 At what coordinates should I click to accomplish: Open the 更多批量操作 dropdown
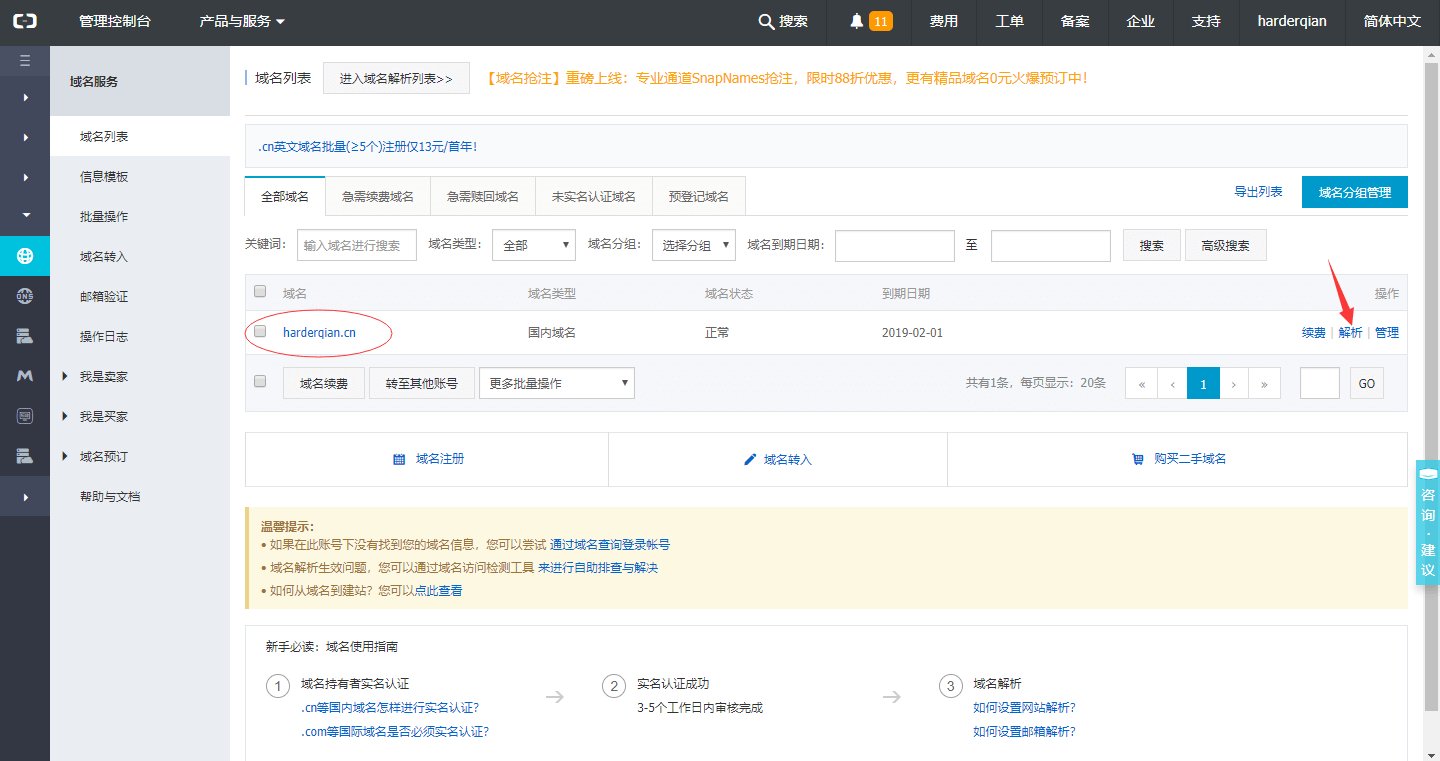click(557, 383)
